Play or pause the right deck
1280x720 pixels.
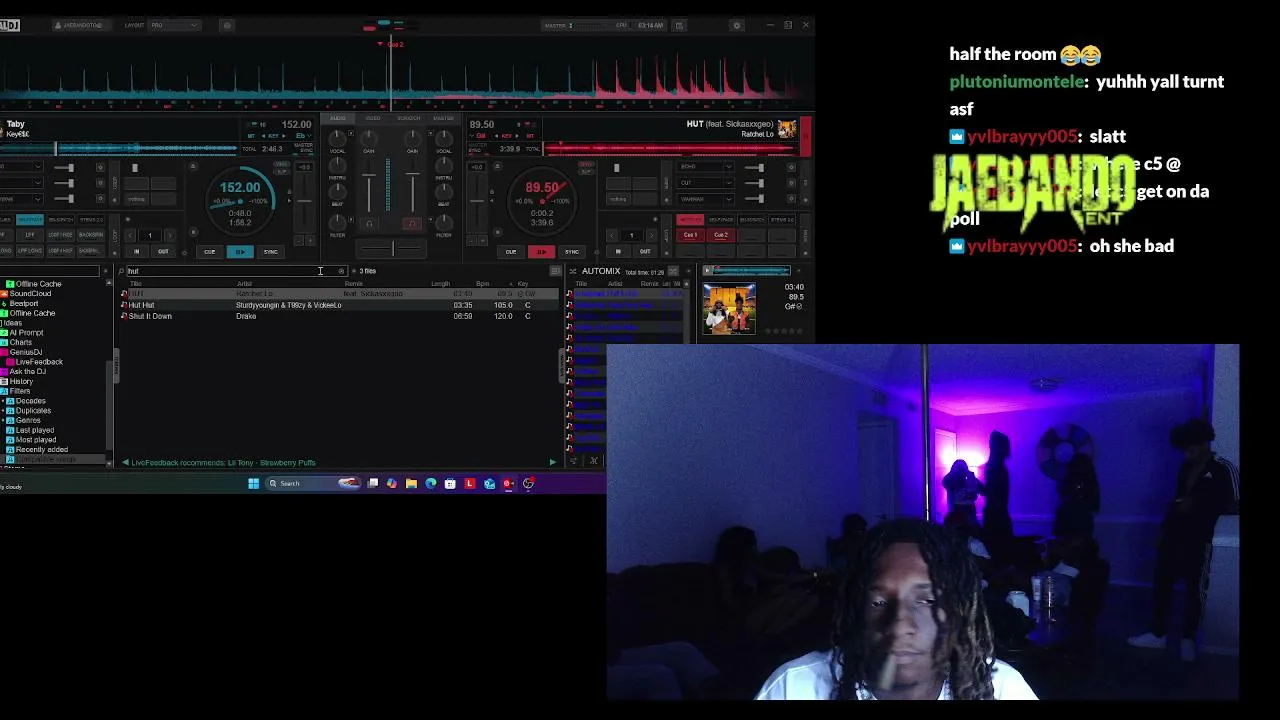(x=541, y=252)
